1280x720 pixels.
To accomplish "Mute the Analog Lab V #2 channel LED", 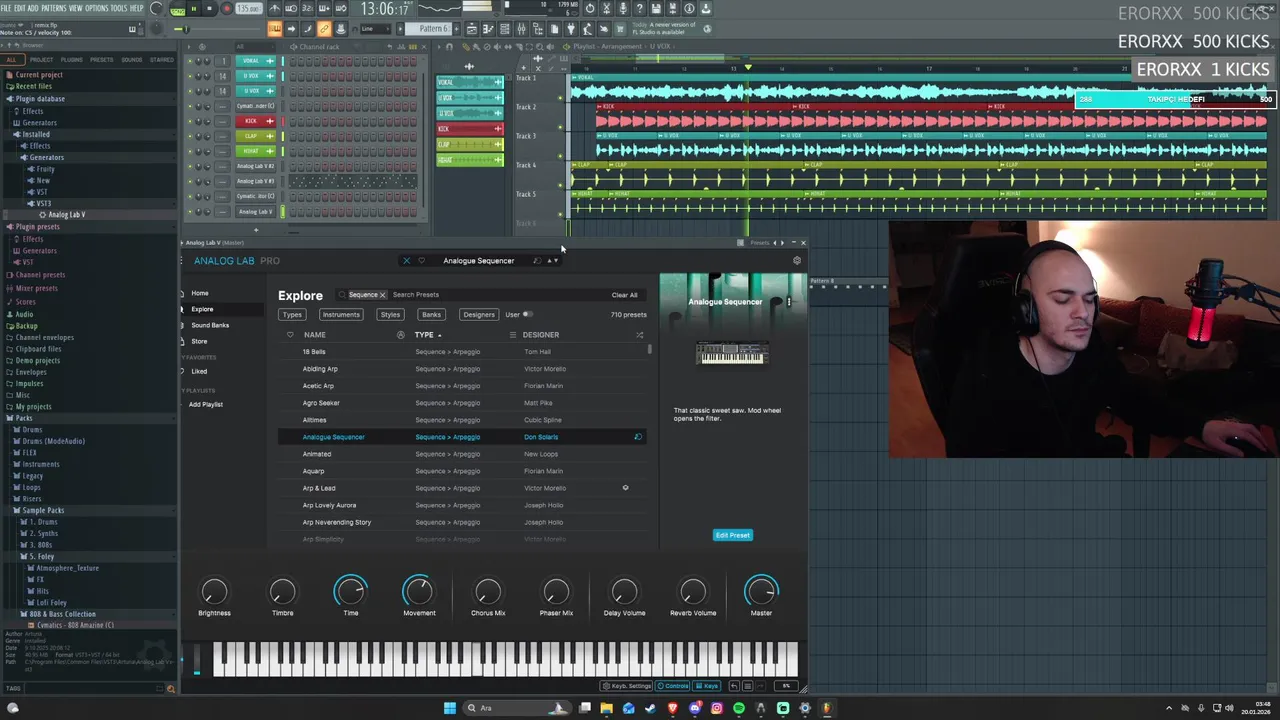I will 190,166.
